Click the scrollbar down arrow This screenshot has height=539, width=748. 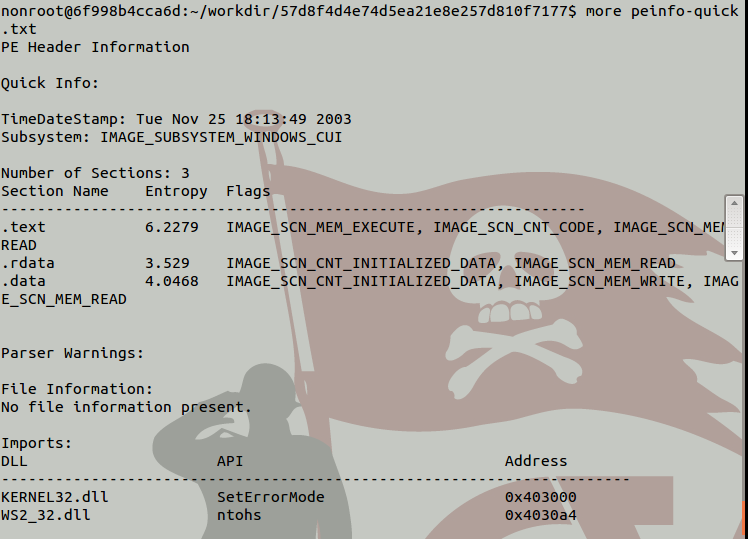click(x=735, y=252)
